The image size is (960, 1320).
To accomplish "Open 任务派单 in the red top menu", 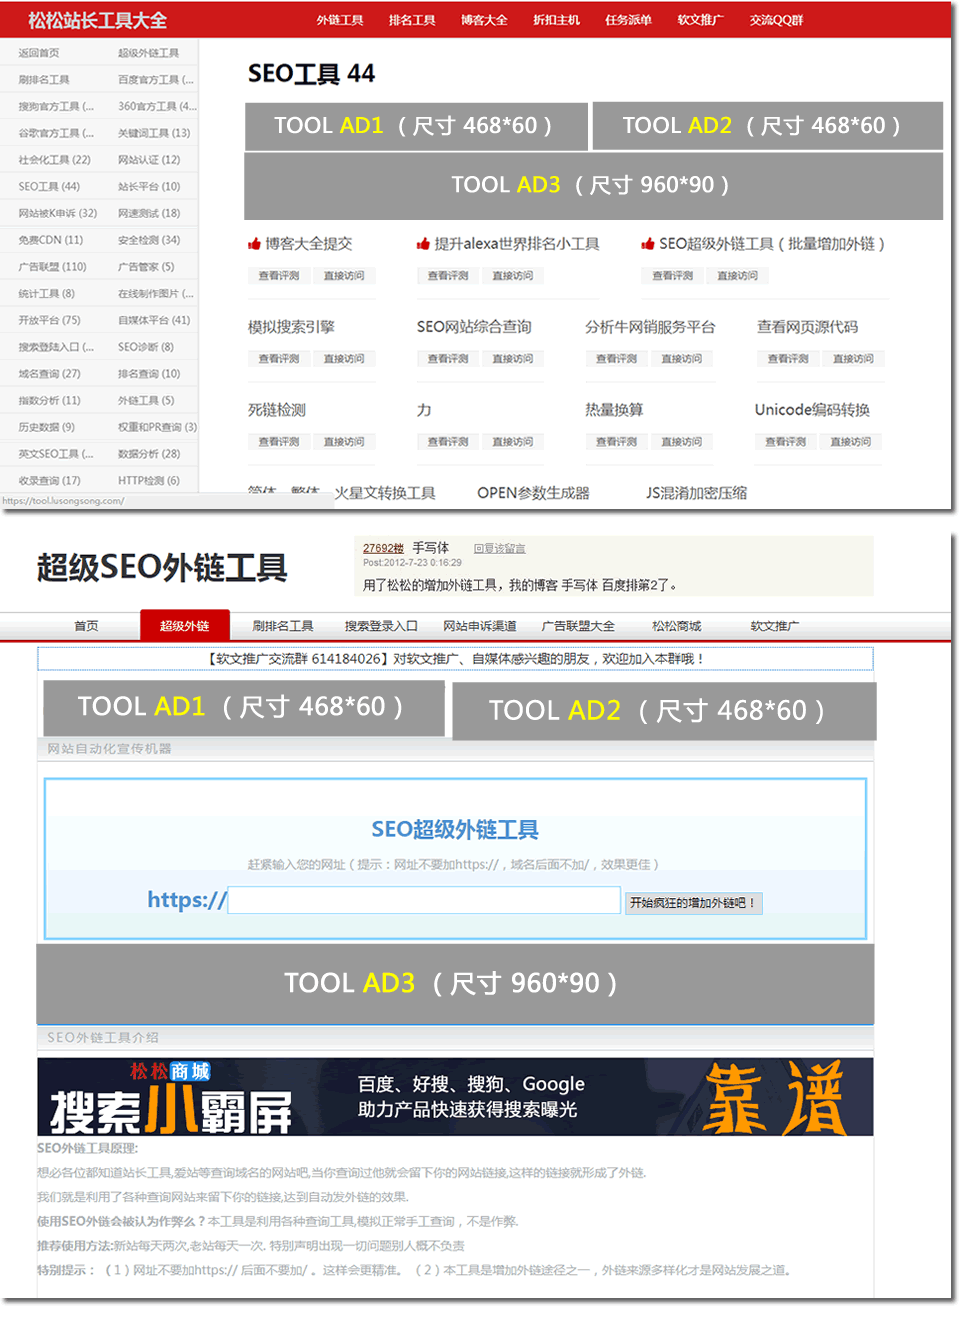I will (628, 20).
